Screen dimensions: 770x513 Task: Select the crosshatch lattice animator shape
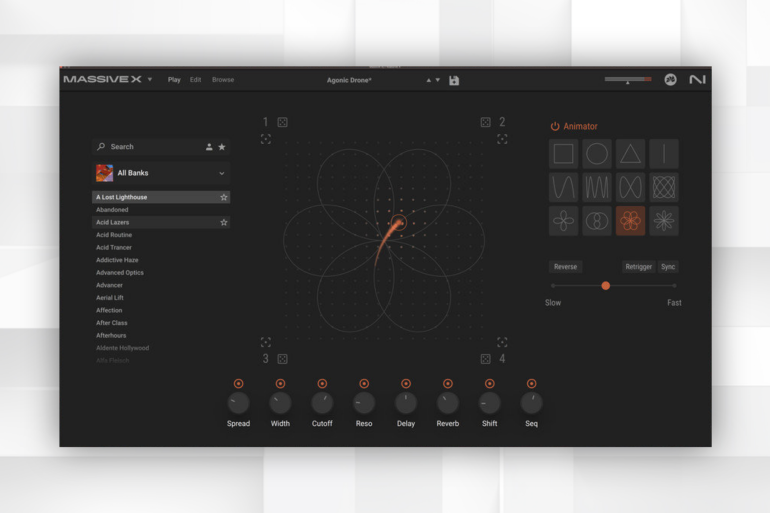[664, 187]
